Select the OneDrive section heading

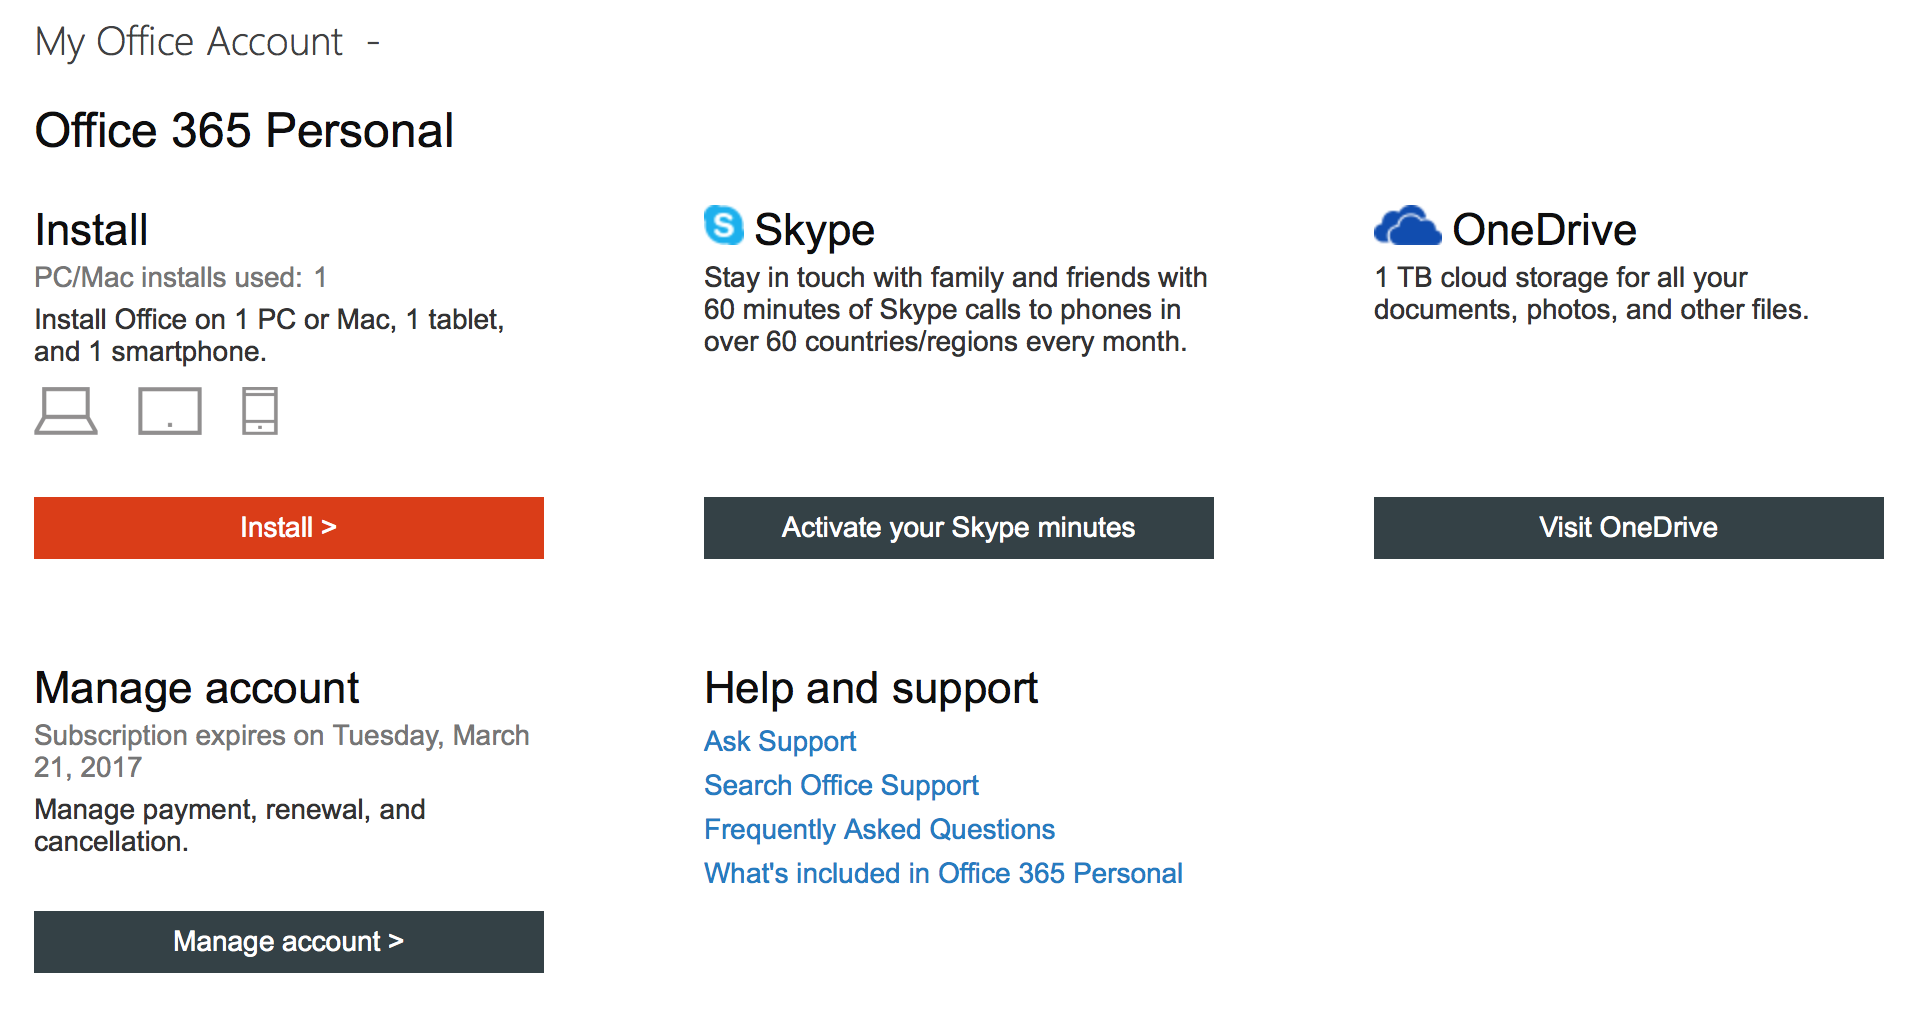[1543, 230]
